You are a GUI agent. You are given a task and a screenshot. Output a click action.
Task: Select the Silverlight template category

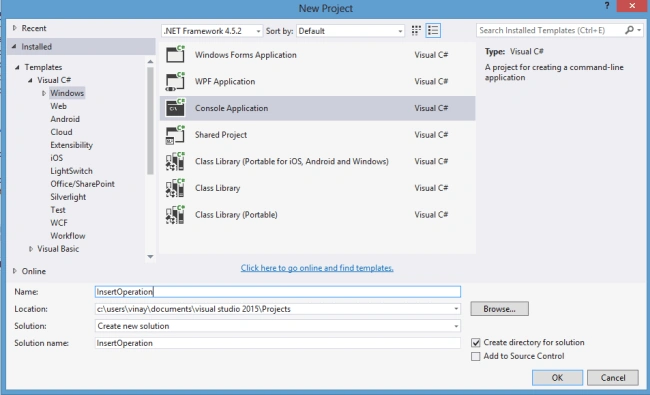(x=68, y=197)
